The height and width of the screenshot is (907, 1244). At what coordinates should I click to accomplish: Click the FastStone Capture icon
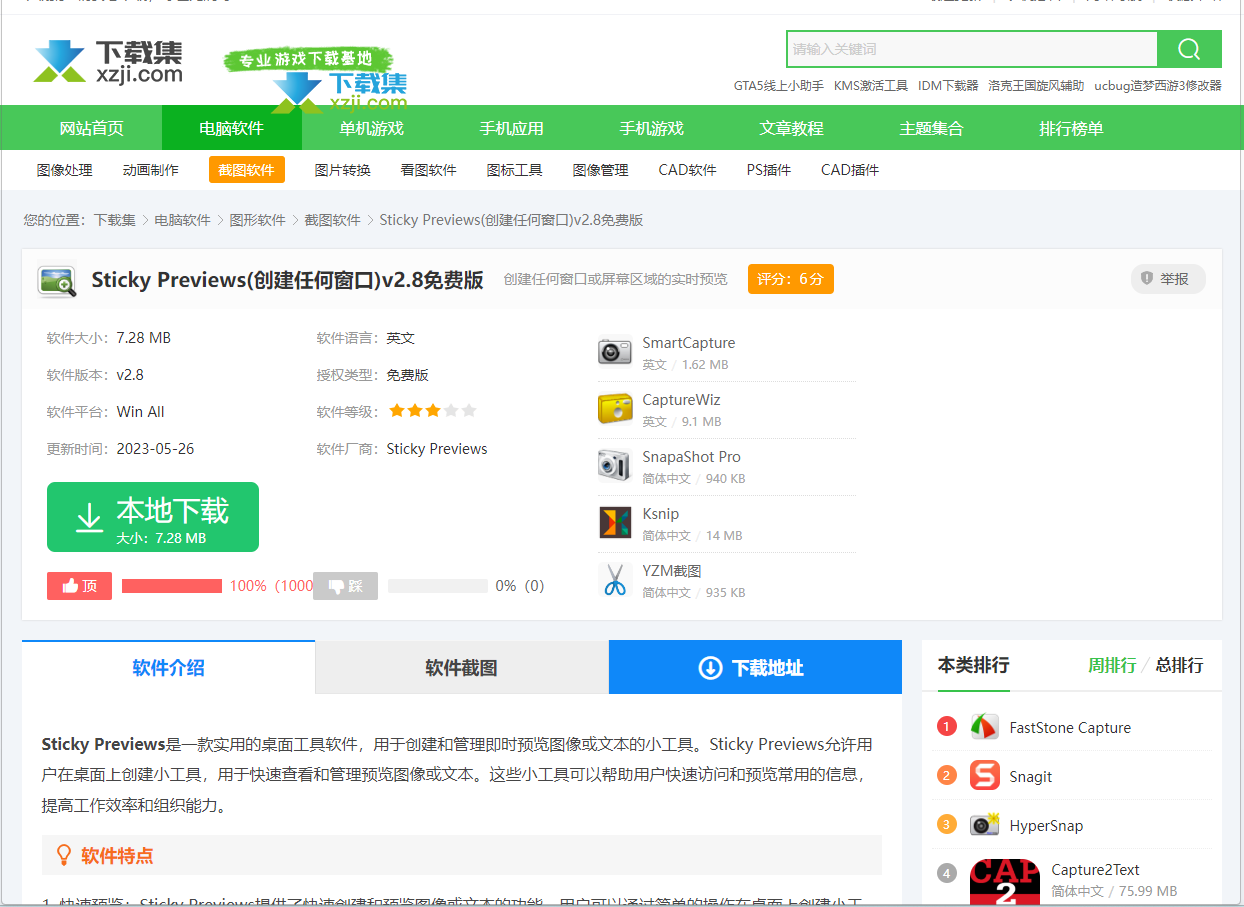click(x=985, y=727)
